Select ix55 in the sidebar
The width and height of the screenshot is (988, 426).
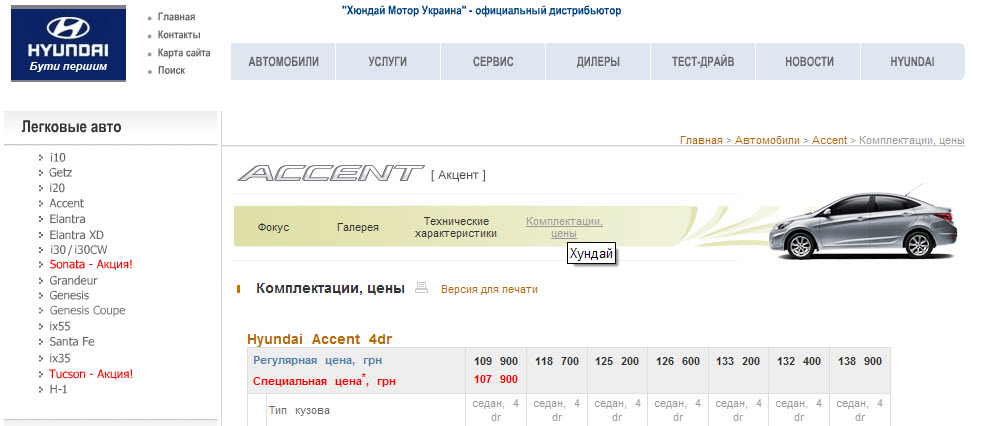point(60,326)
